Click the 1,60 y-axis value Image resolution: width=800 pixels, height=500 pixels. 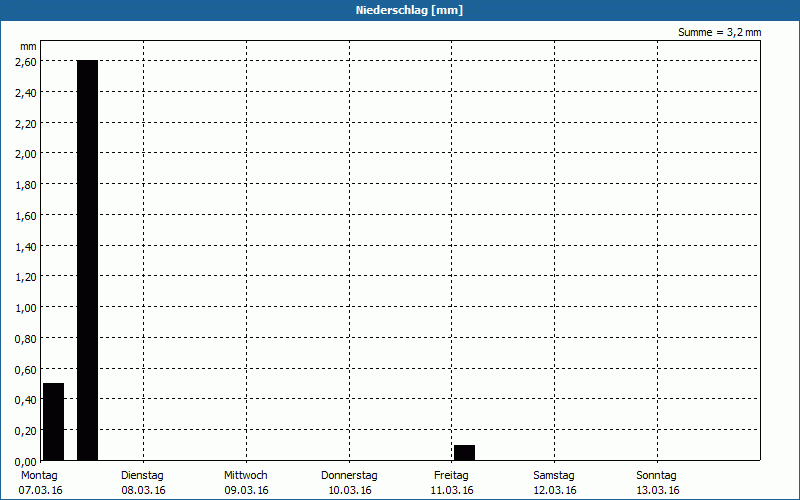tap(26, 216)
